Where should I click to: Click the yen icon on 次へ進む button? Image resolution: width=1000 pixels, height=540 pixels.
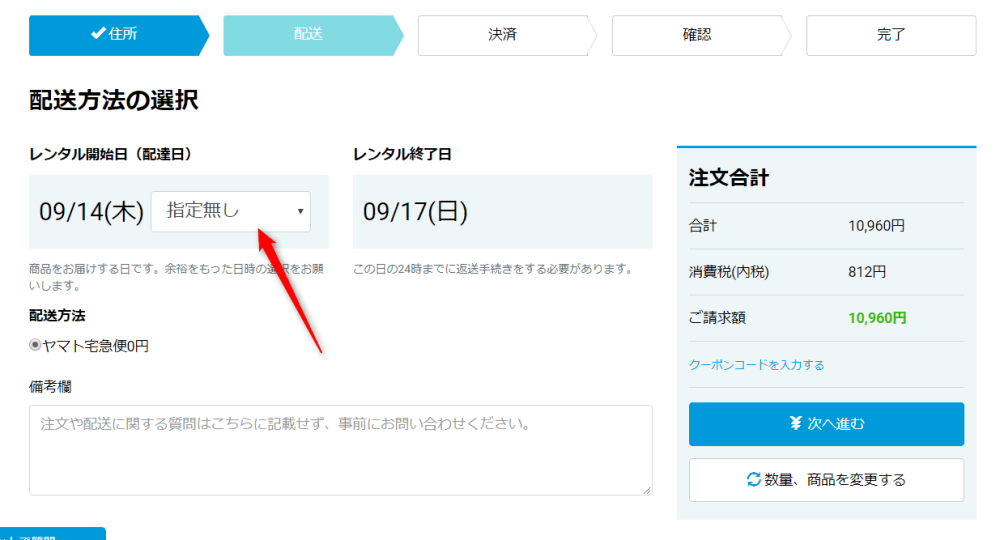click(795, 423)
